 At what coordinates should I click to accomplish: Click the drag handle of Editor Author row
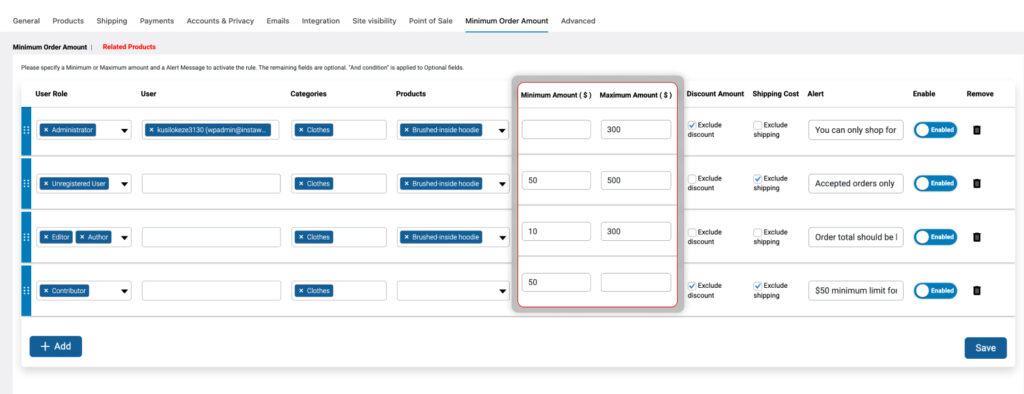pyautogui.click(x=26, y=237)
